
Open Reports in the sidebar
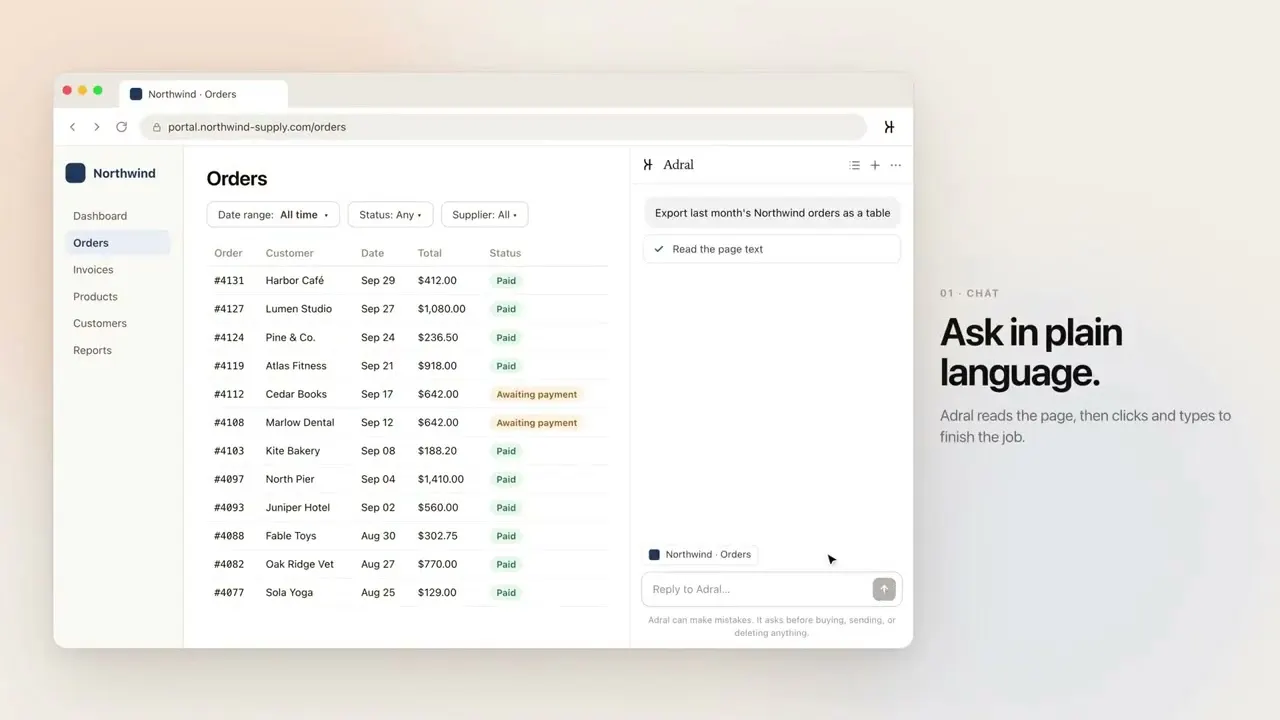(92, 351)
